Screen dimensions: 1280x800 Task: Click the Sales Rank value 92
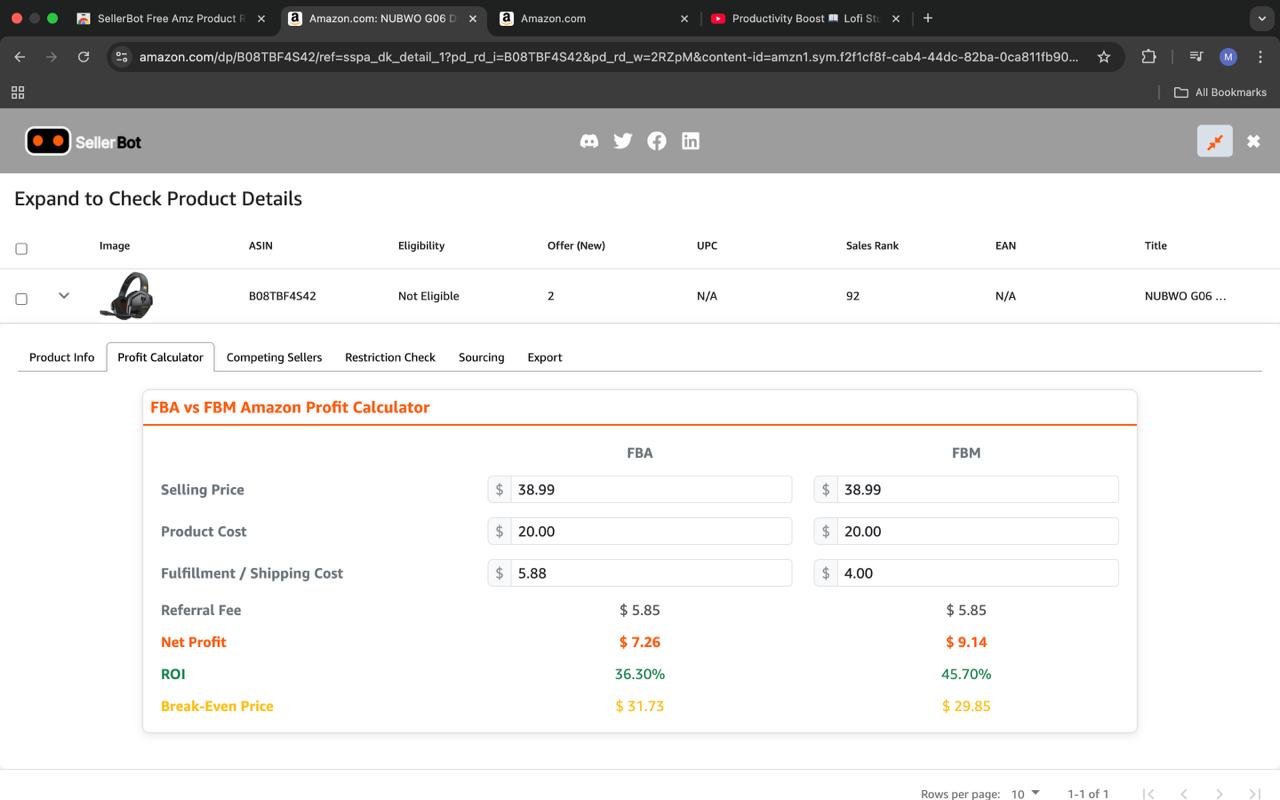click(x=852, y=296)
